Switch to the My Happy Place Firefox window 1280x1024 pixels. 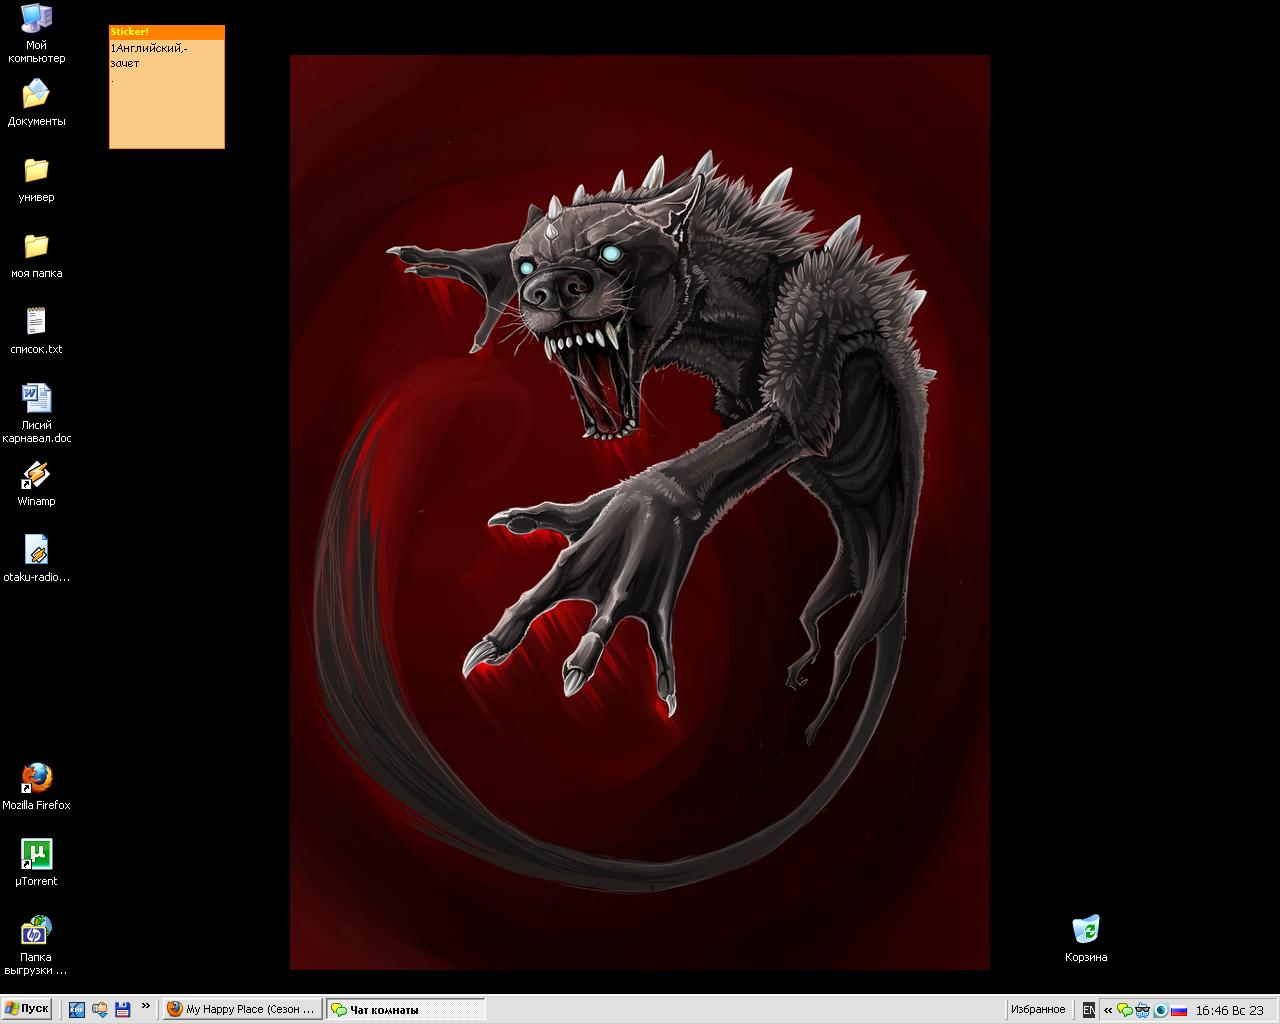[x=243, y=1010]
